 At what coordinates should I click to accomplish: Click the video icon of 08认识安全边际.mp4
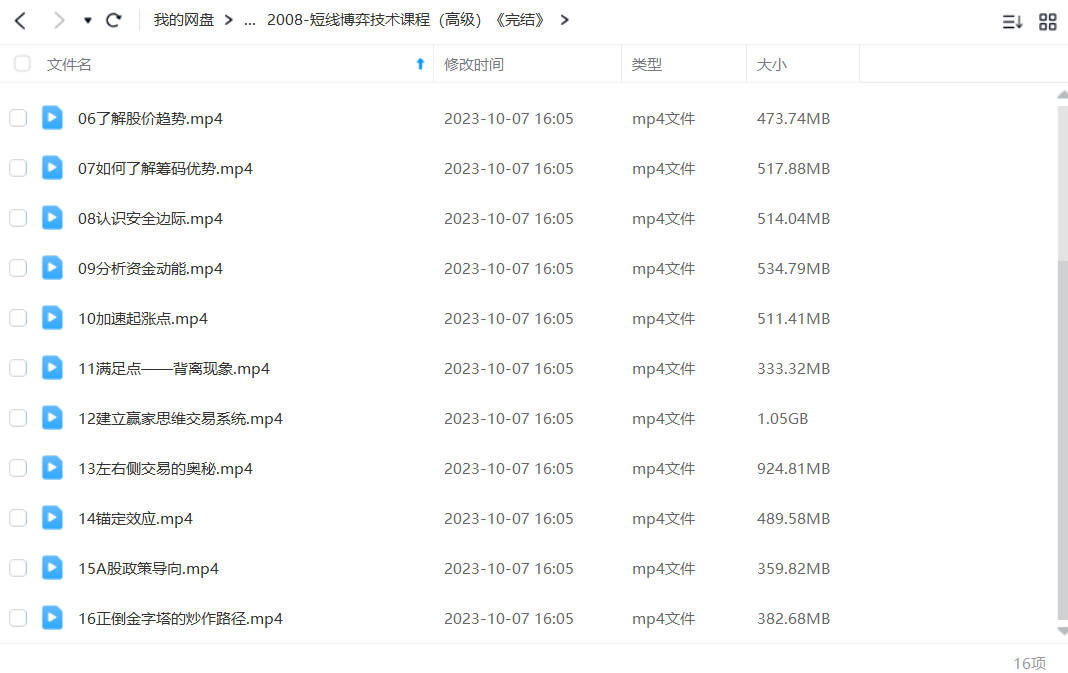52,217
